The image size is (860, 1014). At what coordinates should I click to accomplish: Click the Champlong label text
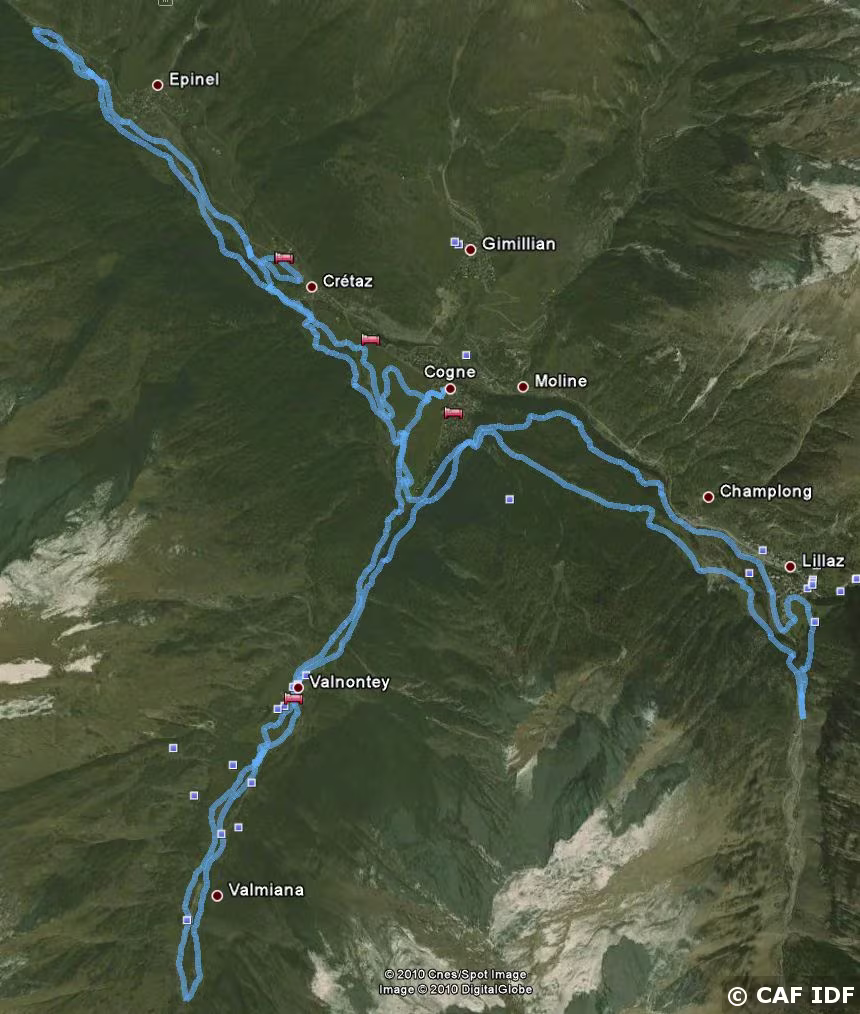click(766, 491)
